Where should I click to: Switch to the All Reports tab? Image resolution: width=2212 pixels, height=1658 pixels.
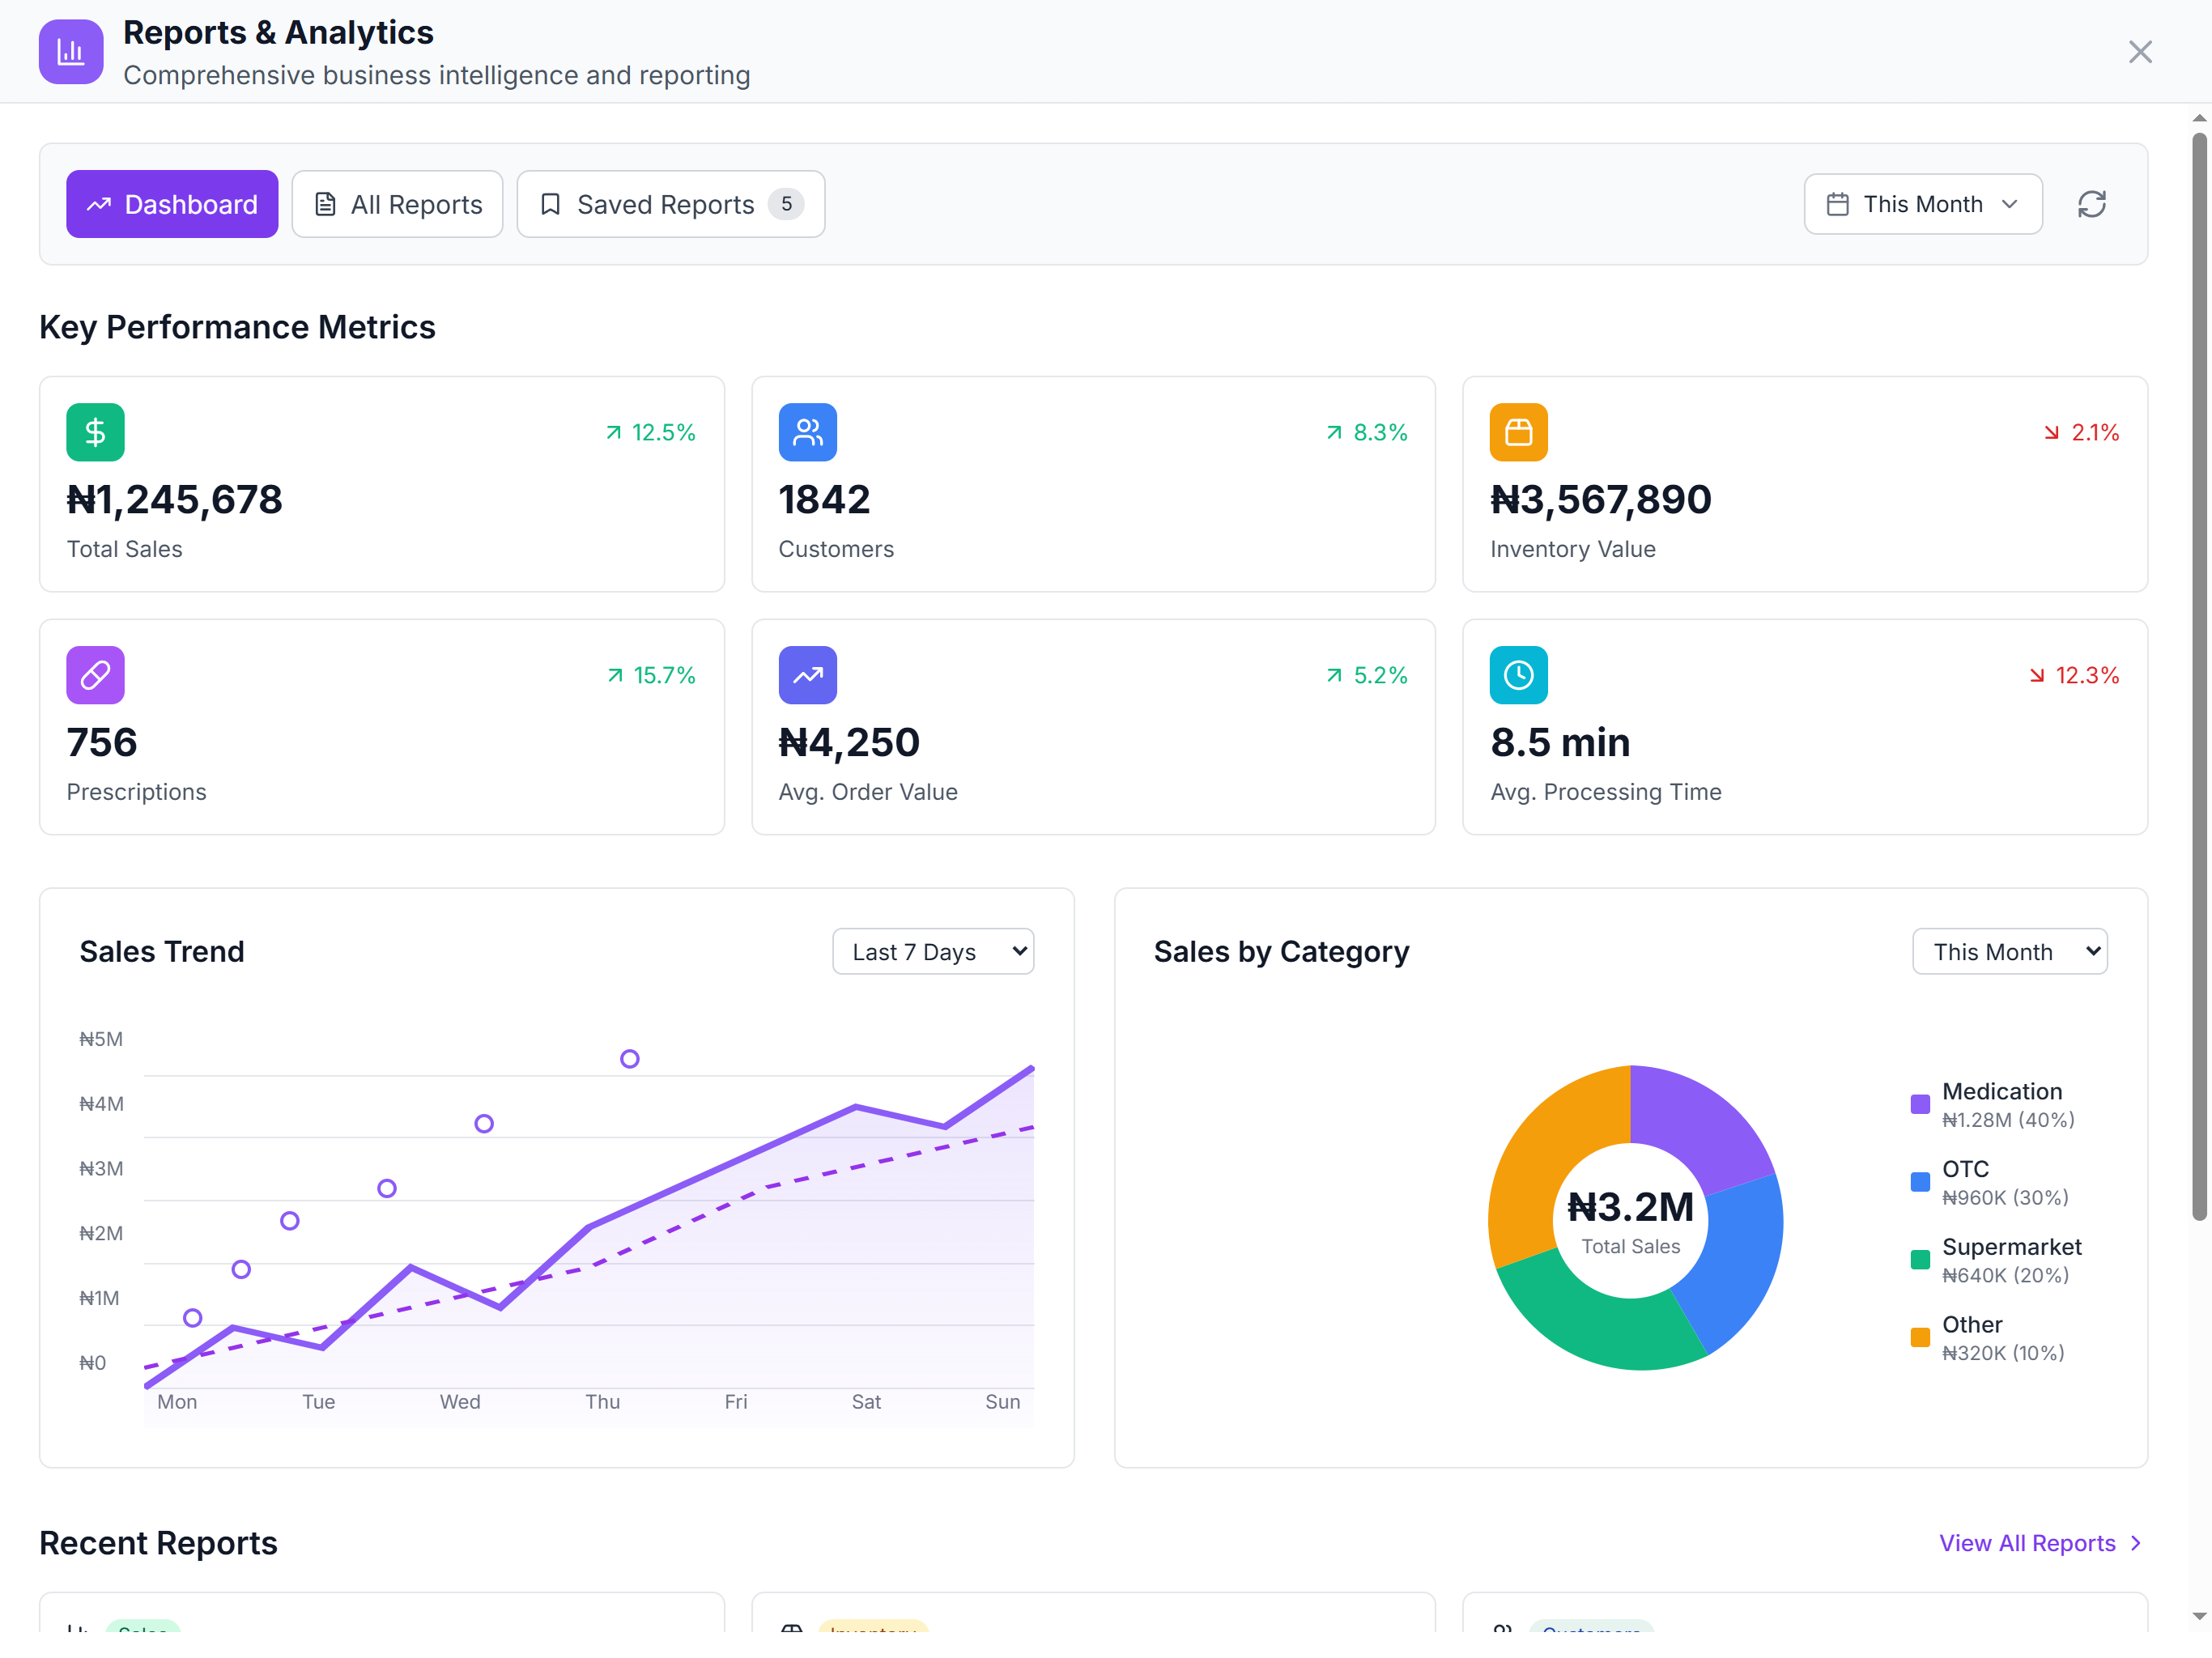tap(397, 204)
